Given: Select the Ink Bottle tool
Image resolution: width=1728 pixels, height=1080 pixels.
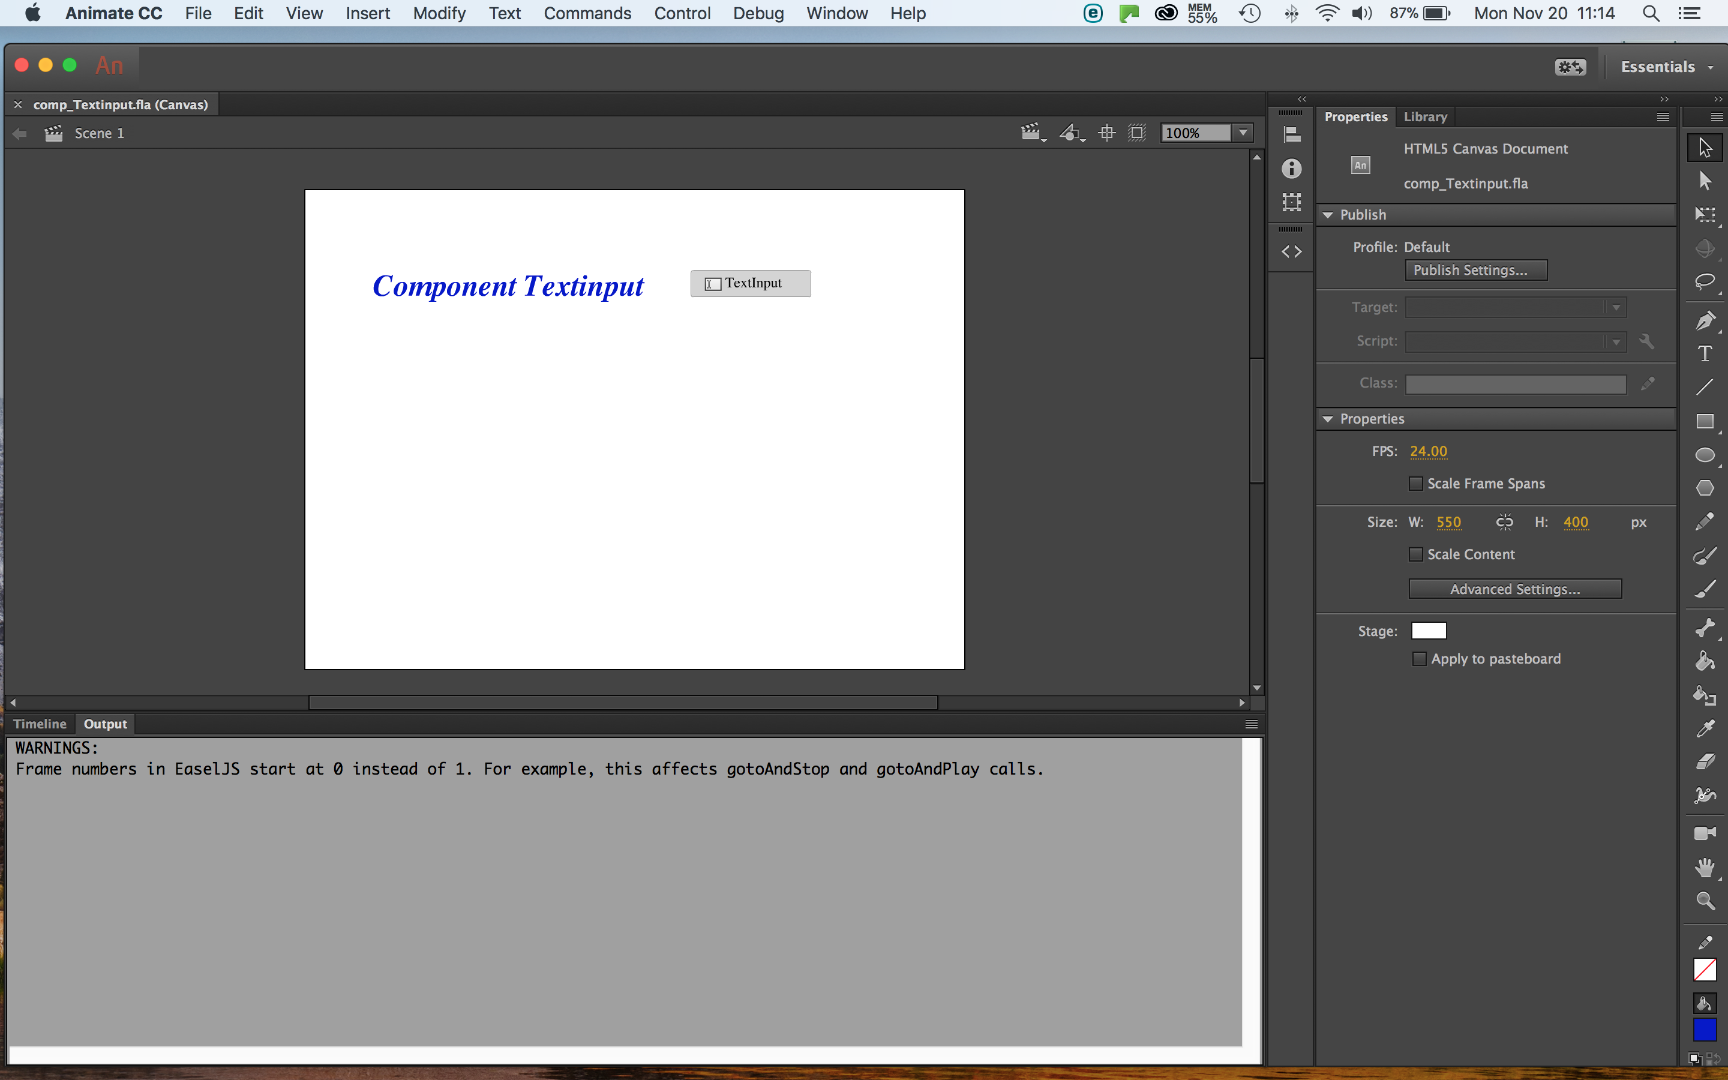Looking at the screenshot, I should tap(1705, 695).
